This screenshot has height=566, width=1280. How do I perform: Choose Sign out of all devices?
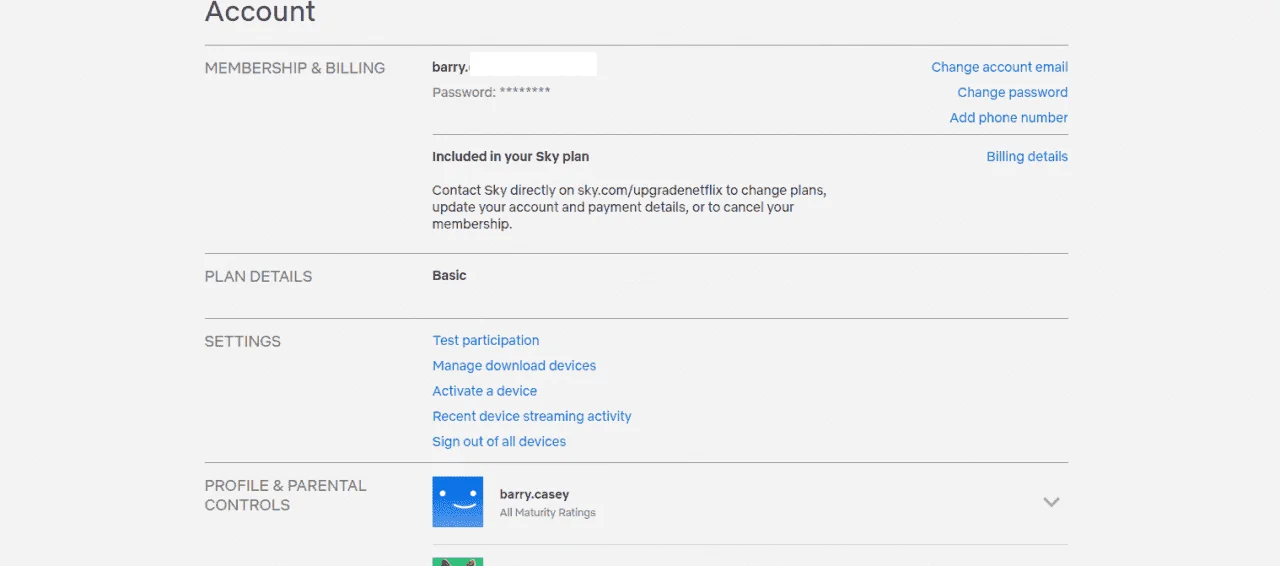[499, 441]
